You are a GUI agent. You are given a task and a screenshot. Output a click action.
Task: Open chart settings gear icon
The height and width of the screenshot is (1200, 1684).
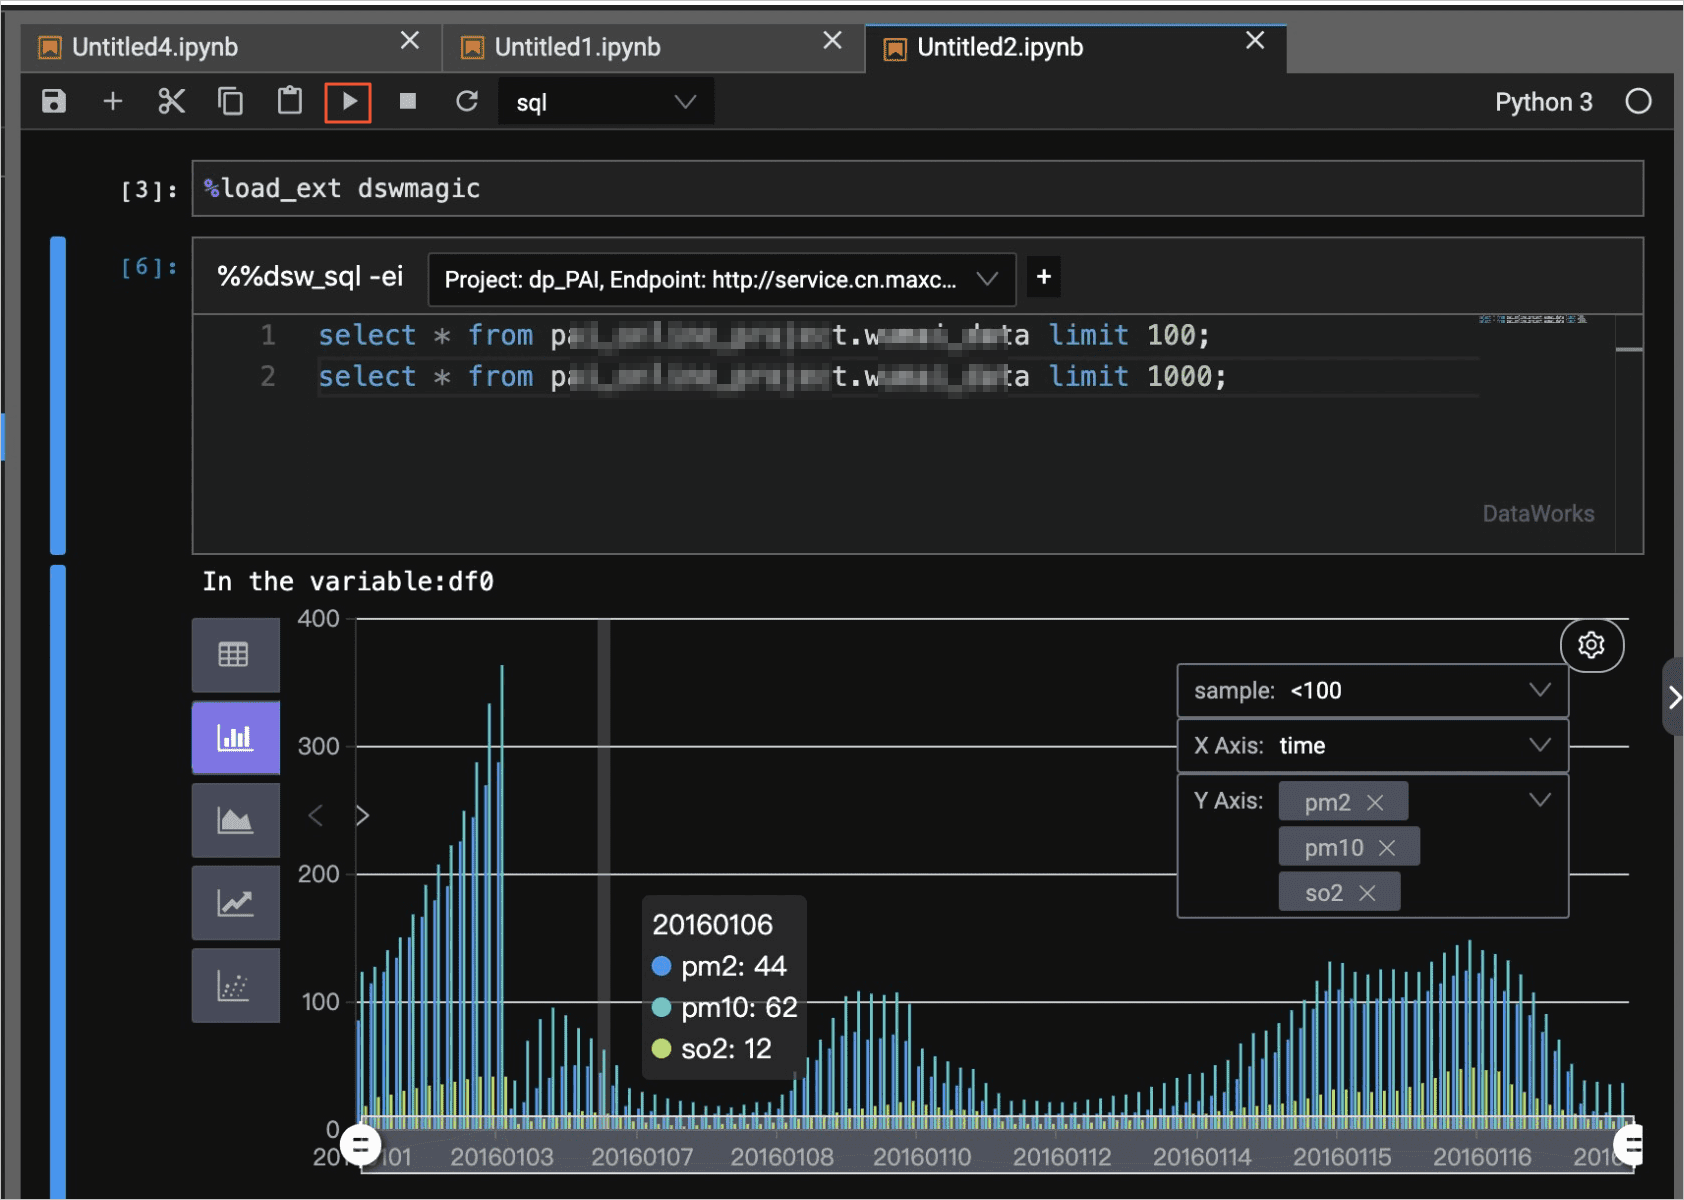click(x=1591, y=645)
